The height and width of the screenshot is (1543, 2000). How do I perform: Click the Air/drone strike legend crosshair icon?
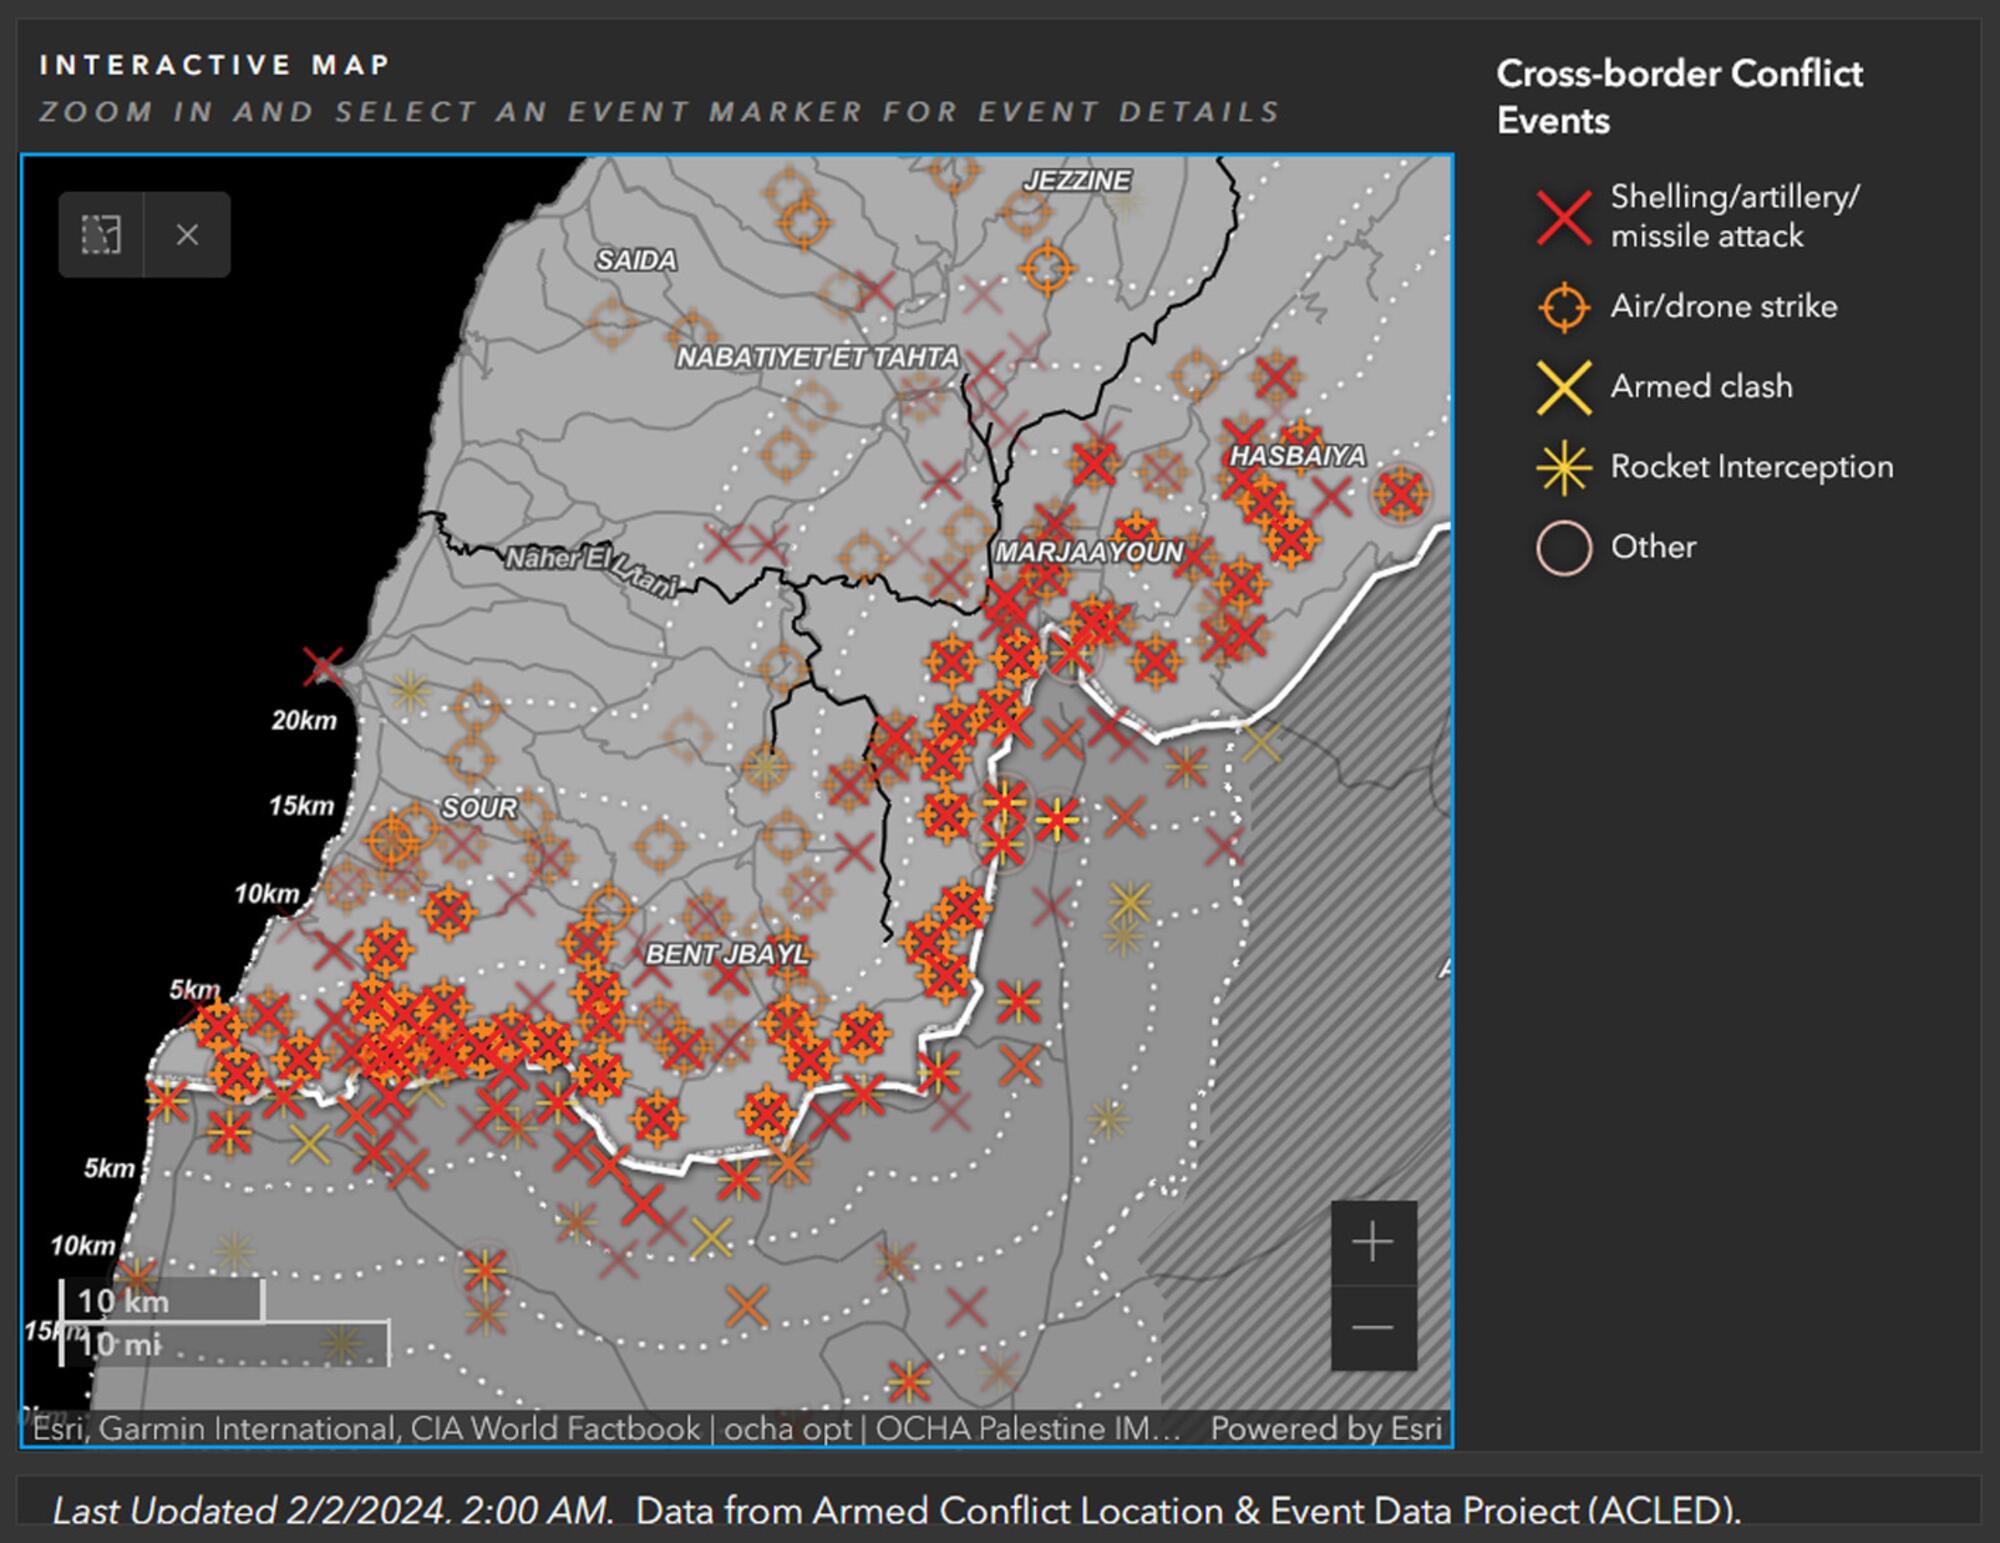point(1564,307)
